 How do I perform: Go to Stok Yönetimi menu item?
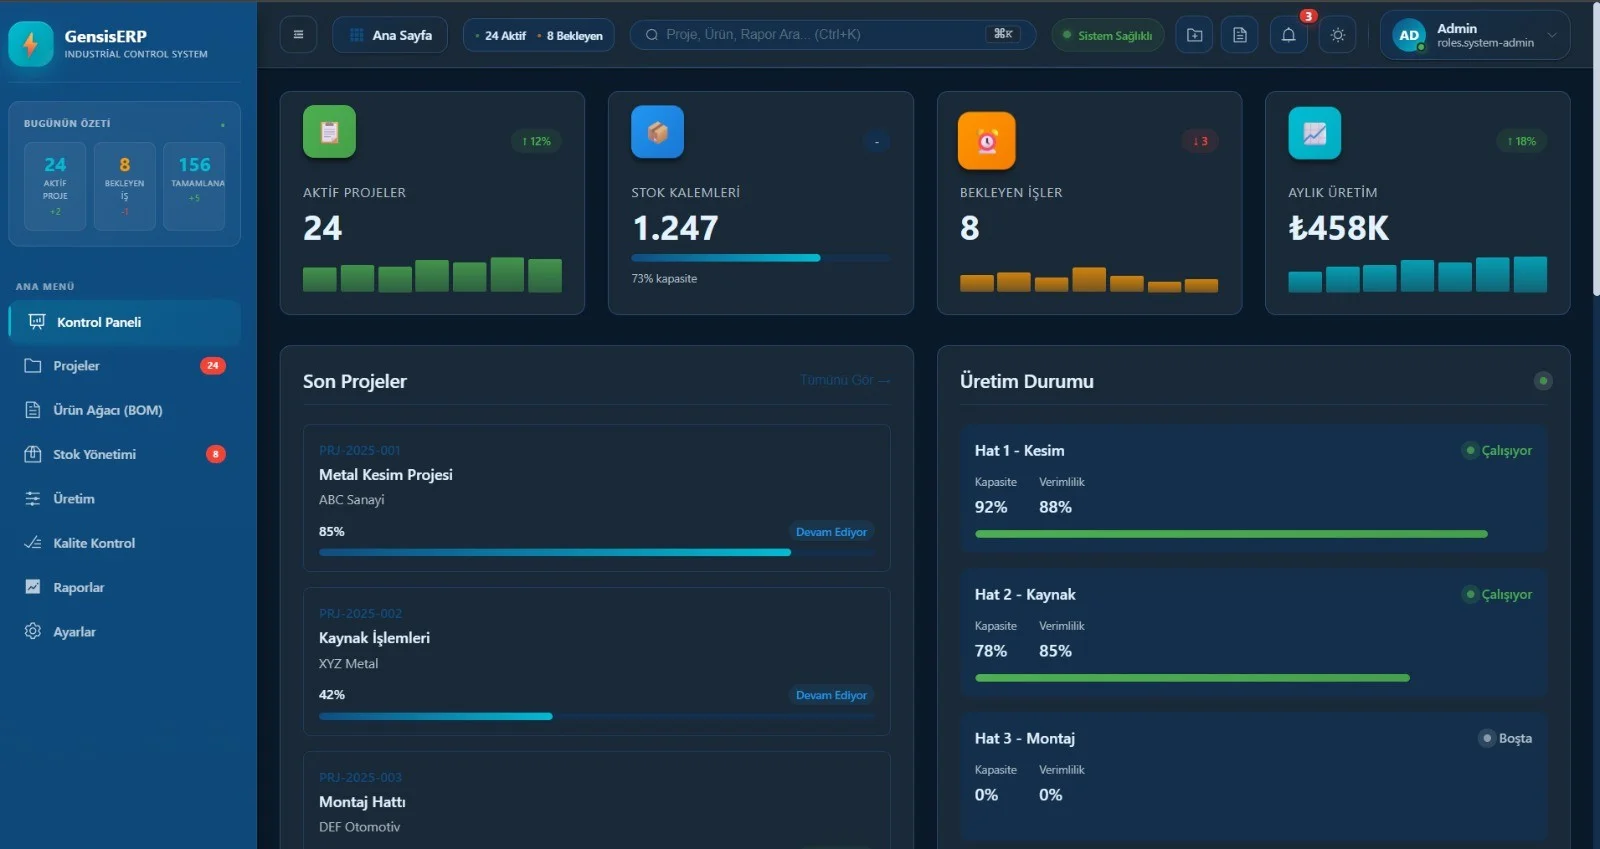(94, 454)
